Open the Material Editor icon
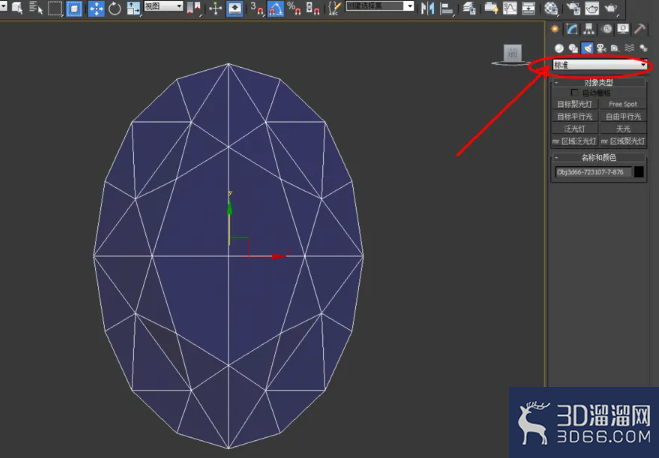The image size is (659, 458). (x=551, y=8)
